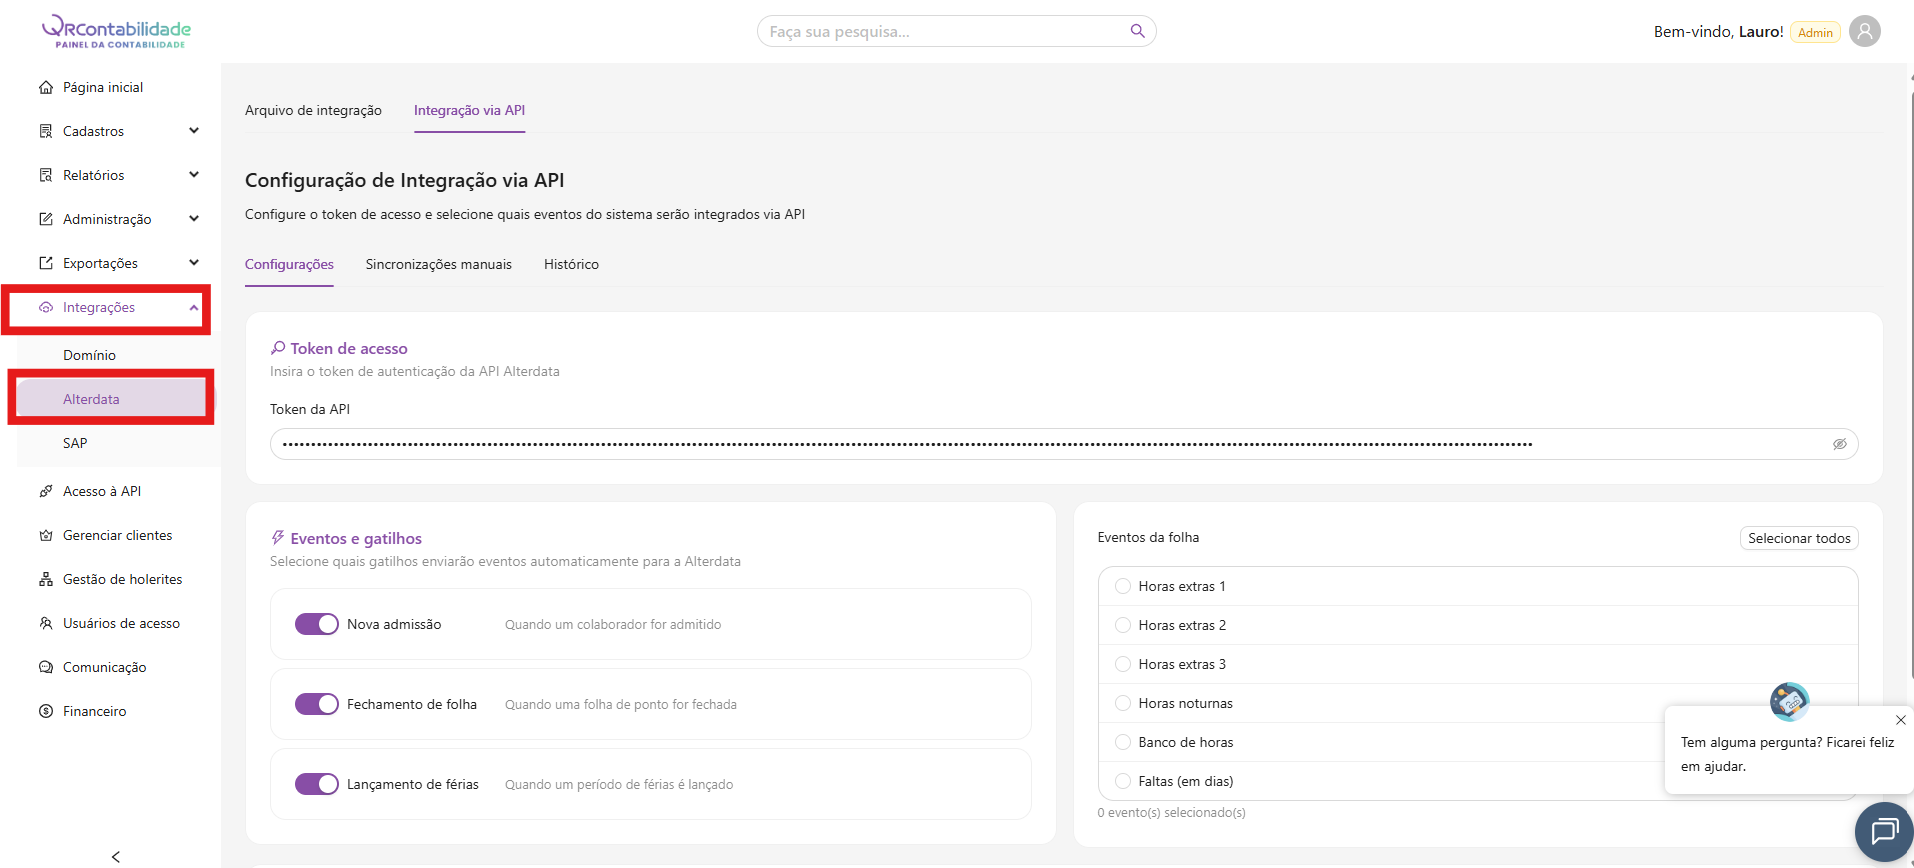
Task: Open the Sincronizações manuais tab
Action: (438, 264)
